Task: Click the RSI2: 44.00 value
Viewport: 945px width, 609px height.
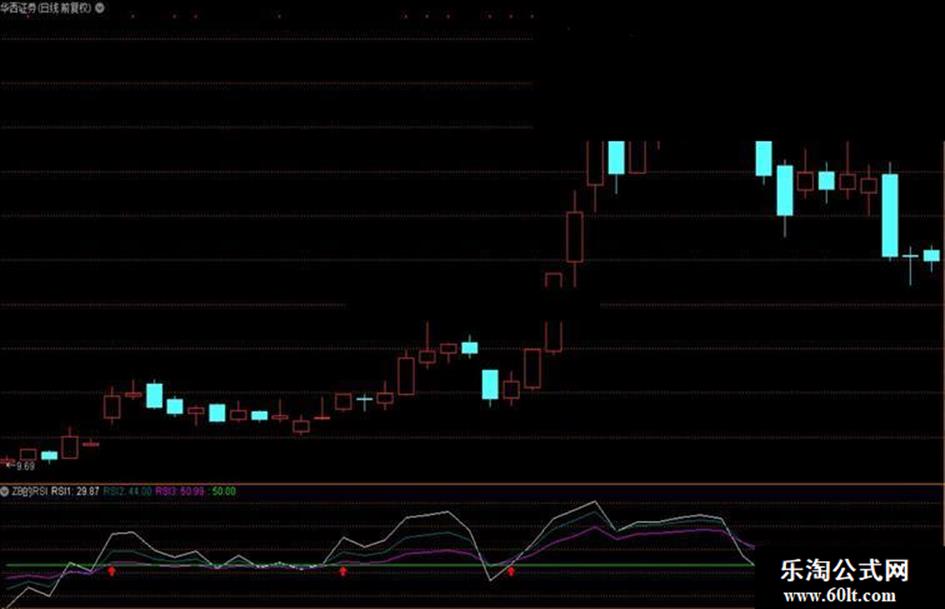Action: click(x=127, y=491)
